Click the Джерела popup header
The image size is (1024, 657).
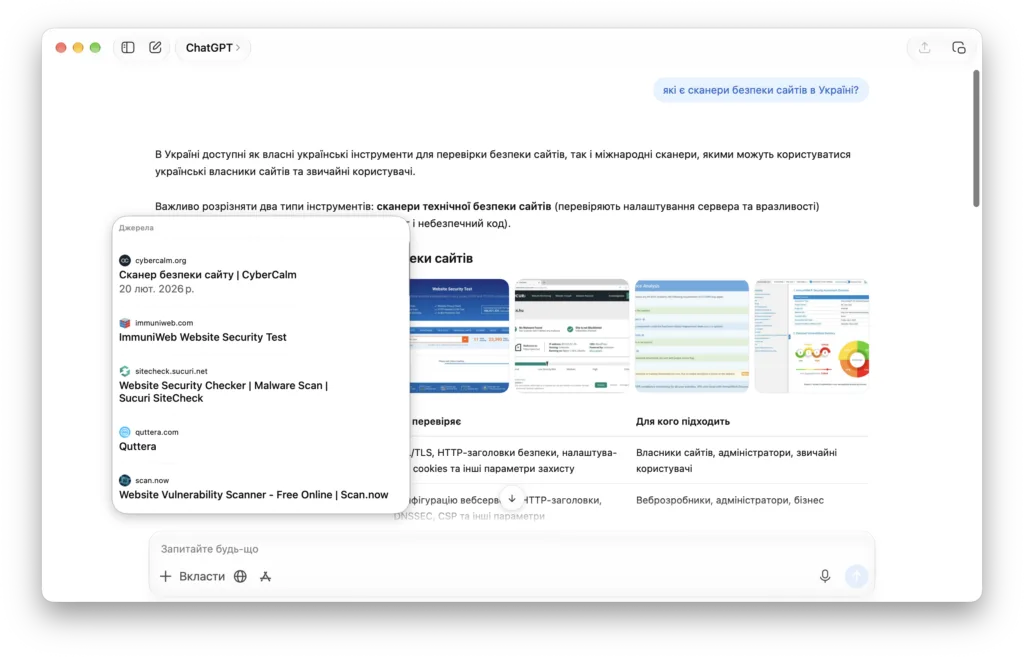coord(136,228)
